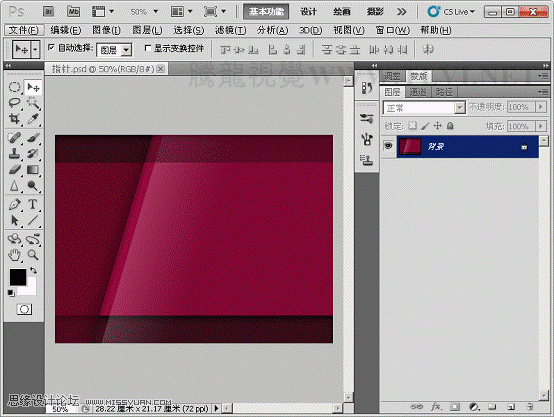Screen dimensions: 554x417
Task: Toggle lock image pixels brush icon
Action: coord(425,125)
